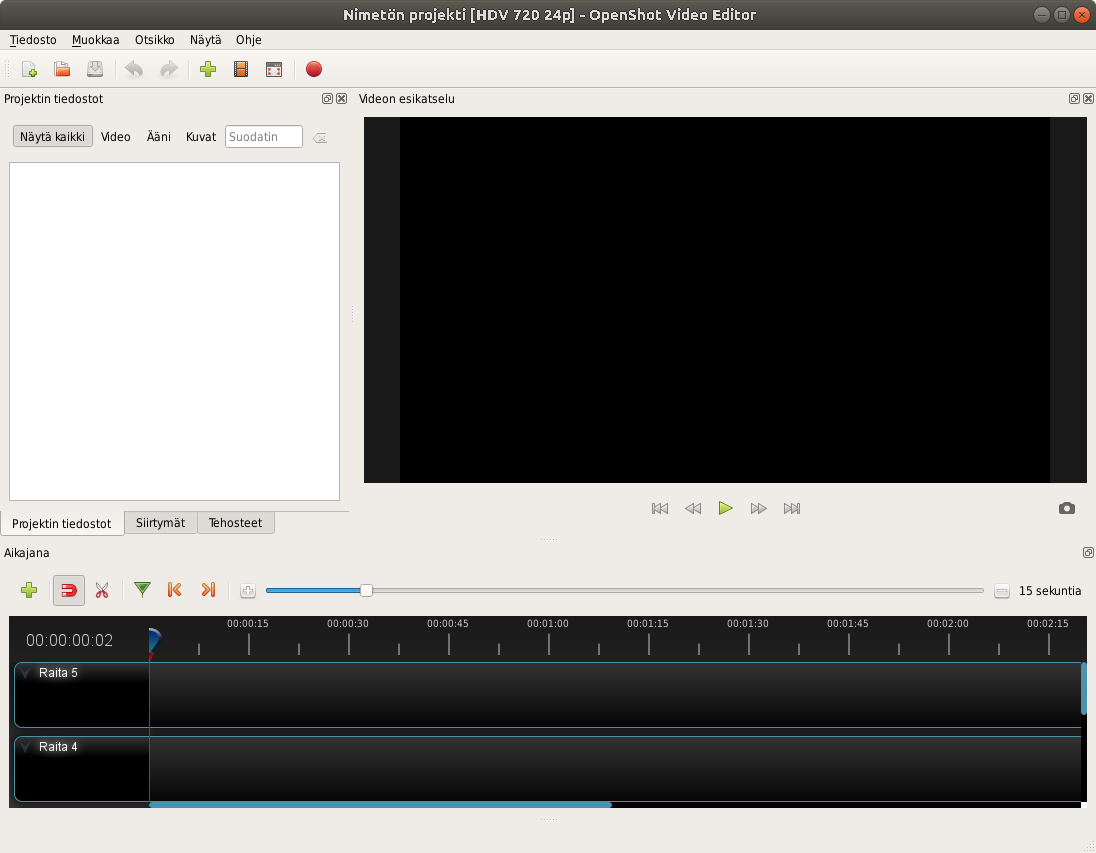Screen dimensions: 1096x853
Task: Add a marker with green triangle icon
Action: click(142, 590)
